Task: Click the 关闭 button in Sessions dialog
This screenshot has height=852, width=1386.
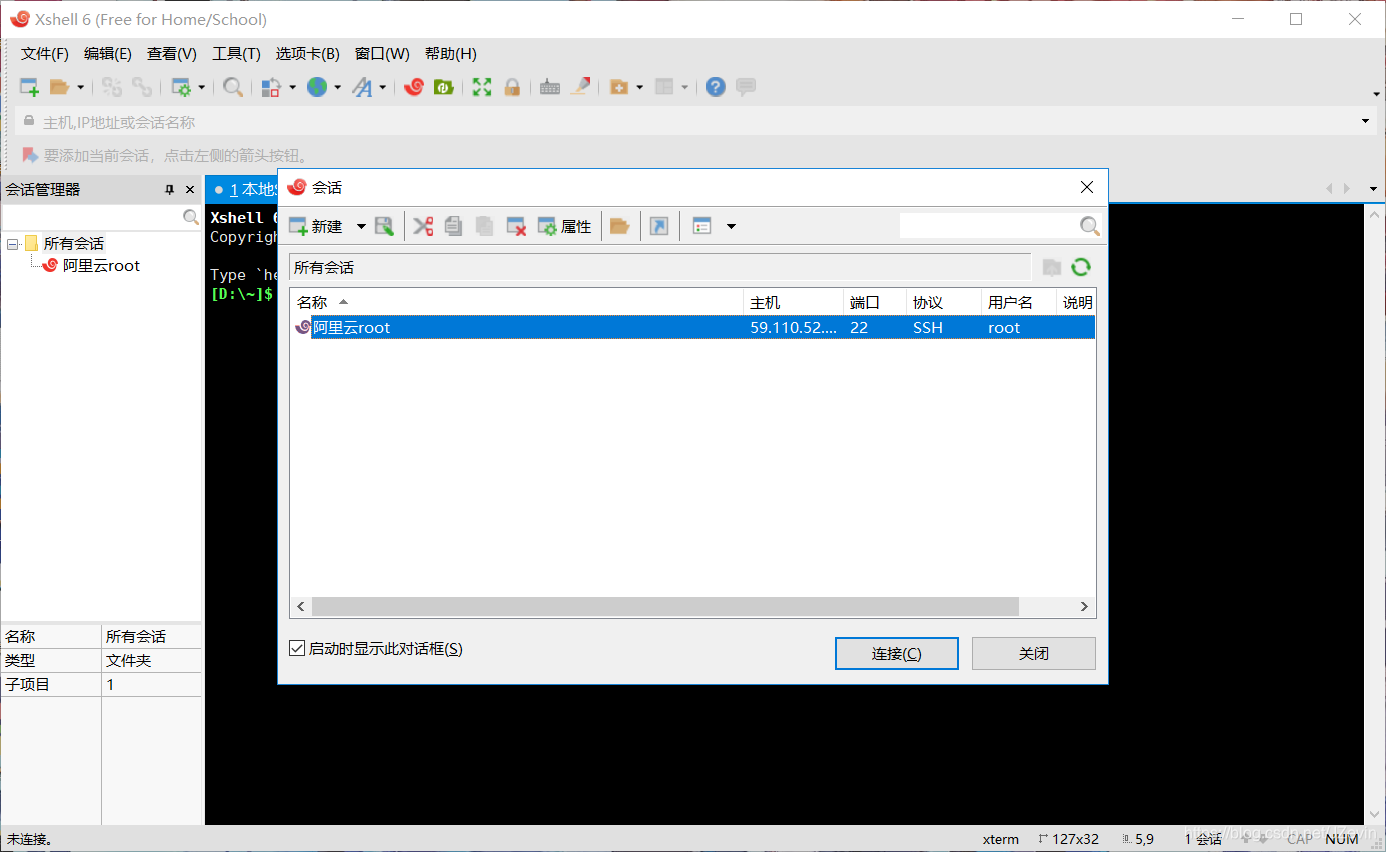Action: pos(1034,653)
